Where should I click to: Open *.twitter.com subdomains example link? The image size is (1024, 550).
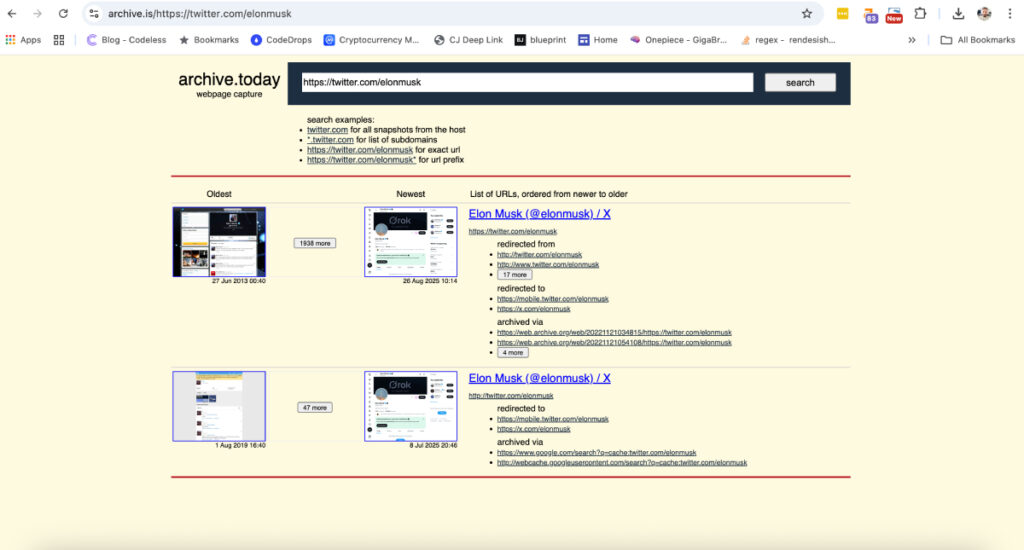330,140
